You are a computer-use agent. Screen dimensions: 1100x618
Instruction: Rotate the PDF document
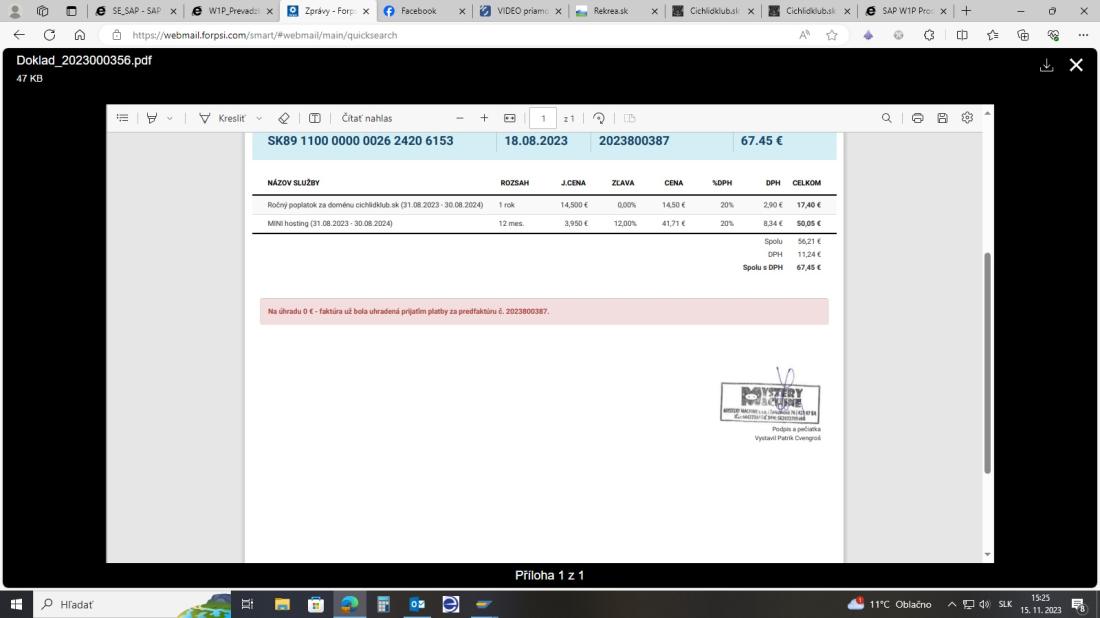599,118
